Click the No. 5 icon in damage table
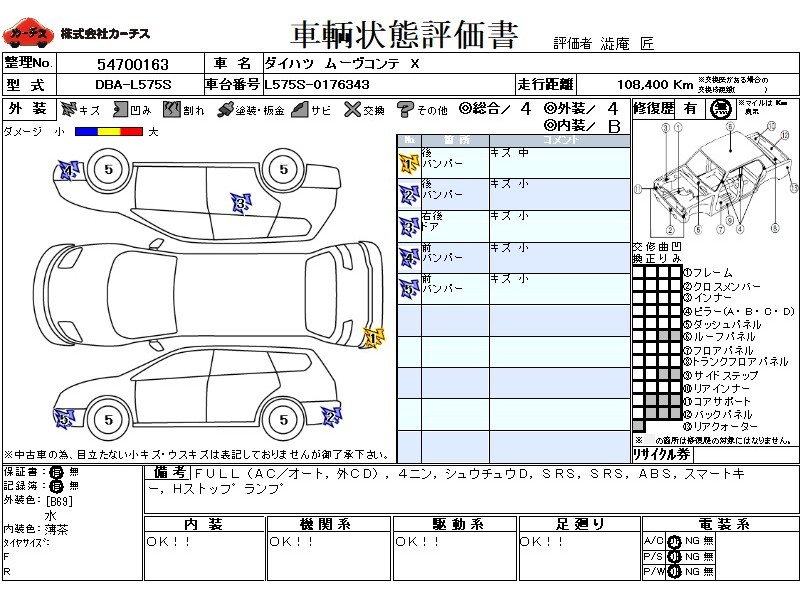Screen dimensions: 800x600 [x=409, y=289]
